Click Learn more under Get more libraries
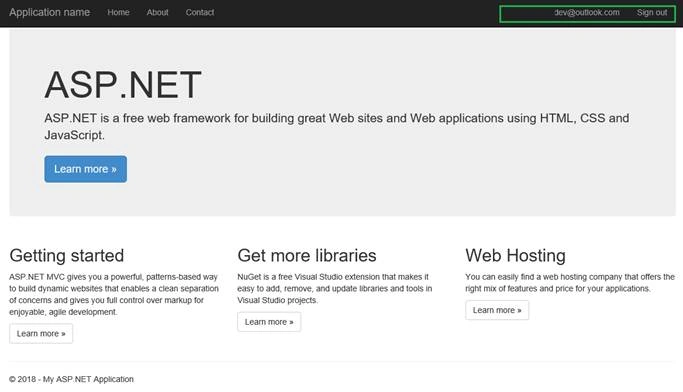The width and height of the screenshot is (683, 392). (x=269, y=322)
